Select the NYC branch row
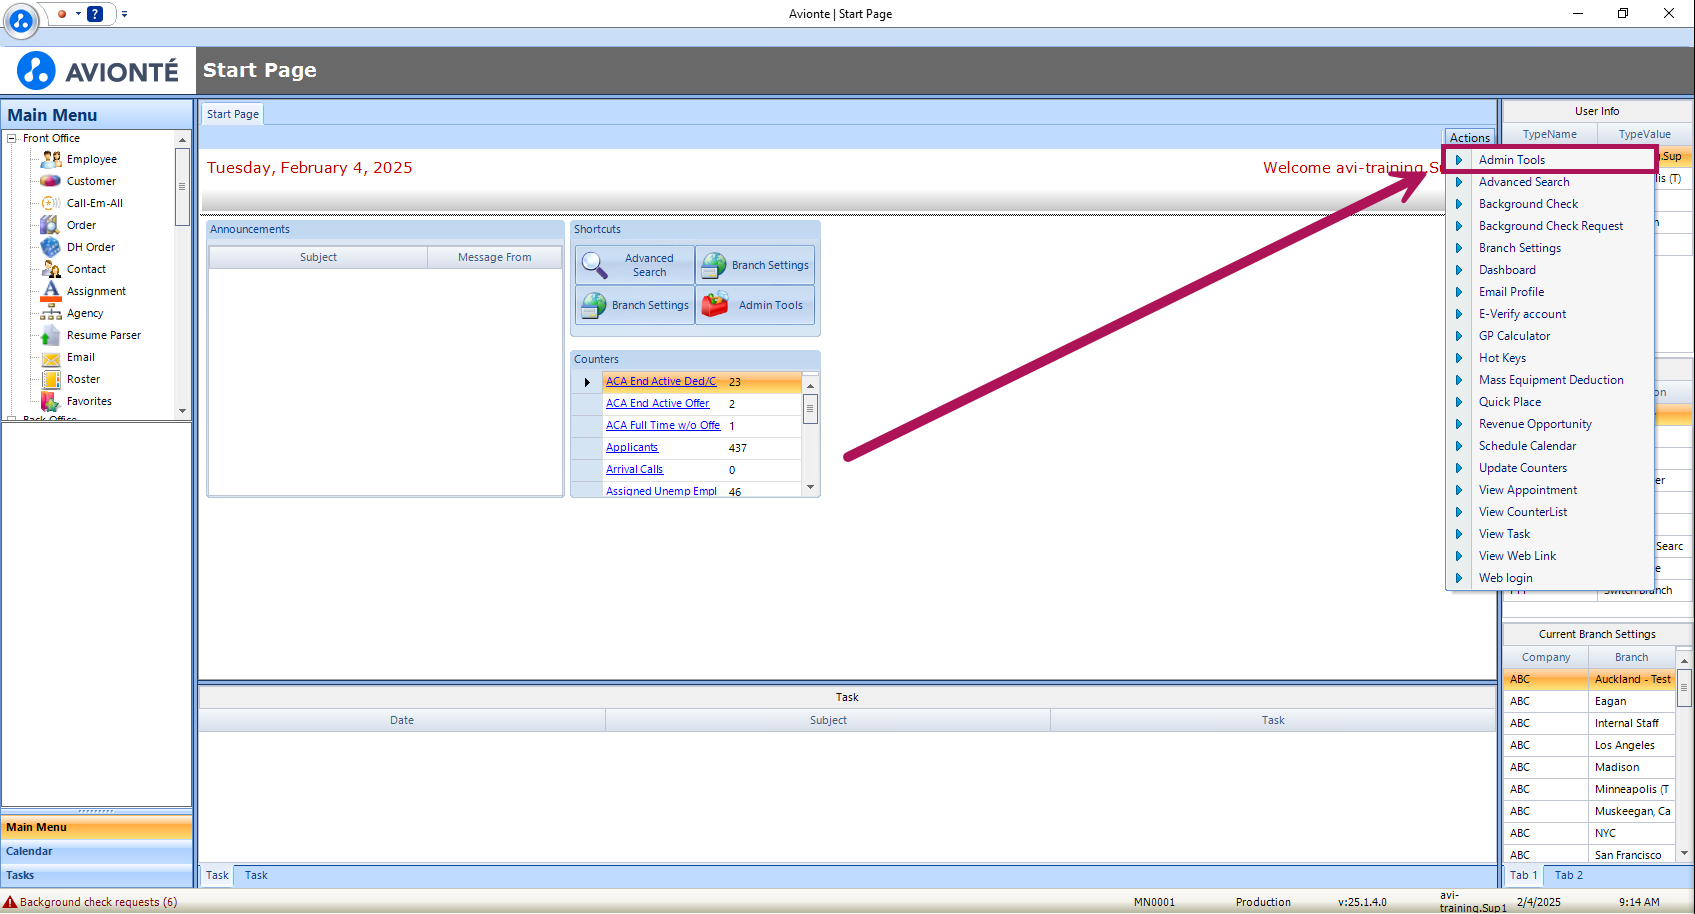This screenshot has width=1695, height=914. (x=1589, y=833)
